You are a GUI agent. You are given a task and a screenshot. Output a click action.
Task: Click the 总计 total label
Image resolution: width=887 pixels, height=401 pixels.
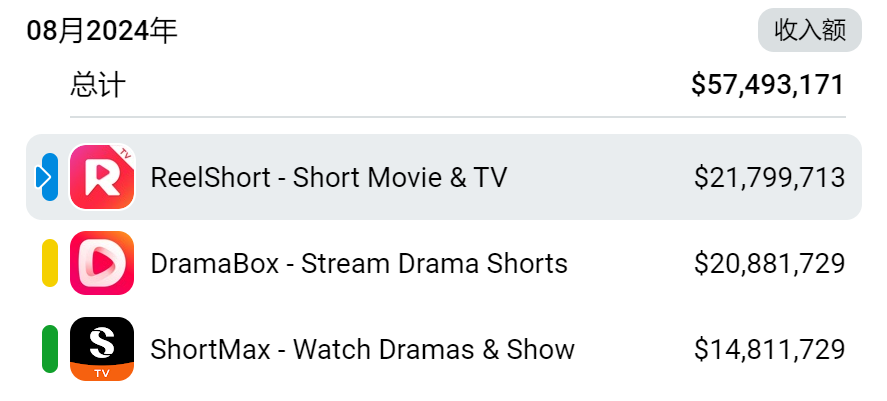(x=98, y=85)
